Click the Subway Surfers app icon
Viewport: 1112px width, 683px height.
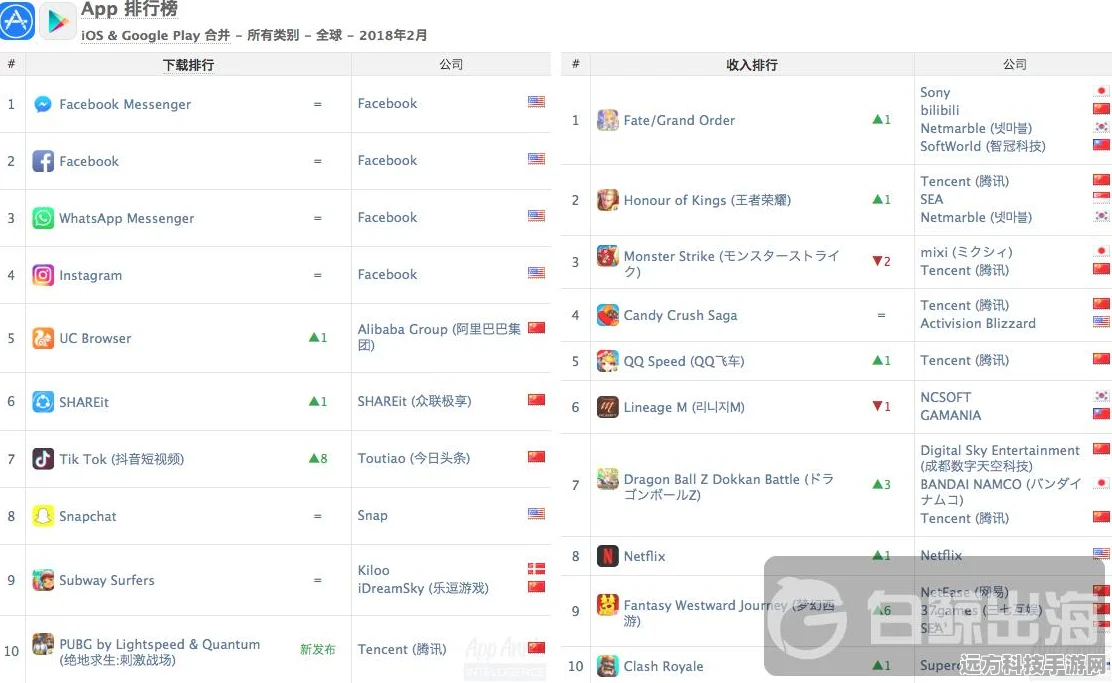pyautogui.click(x=43, y=580)
